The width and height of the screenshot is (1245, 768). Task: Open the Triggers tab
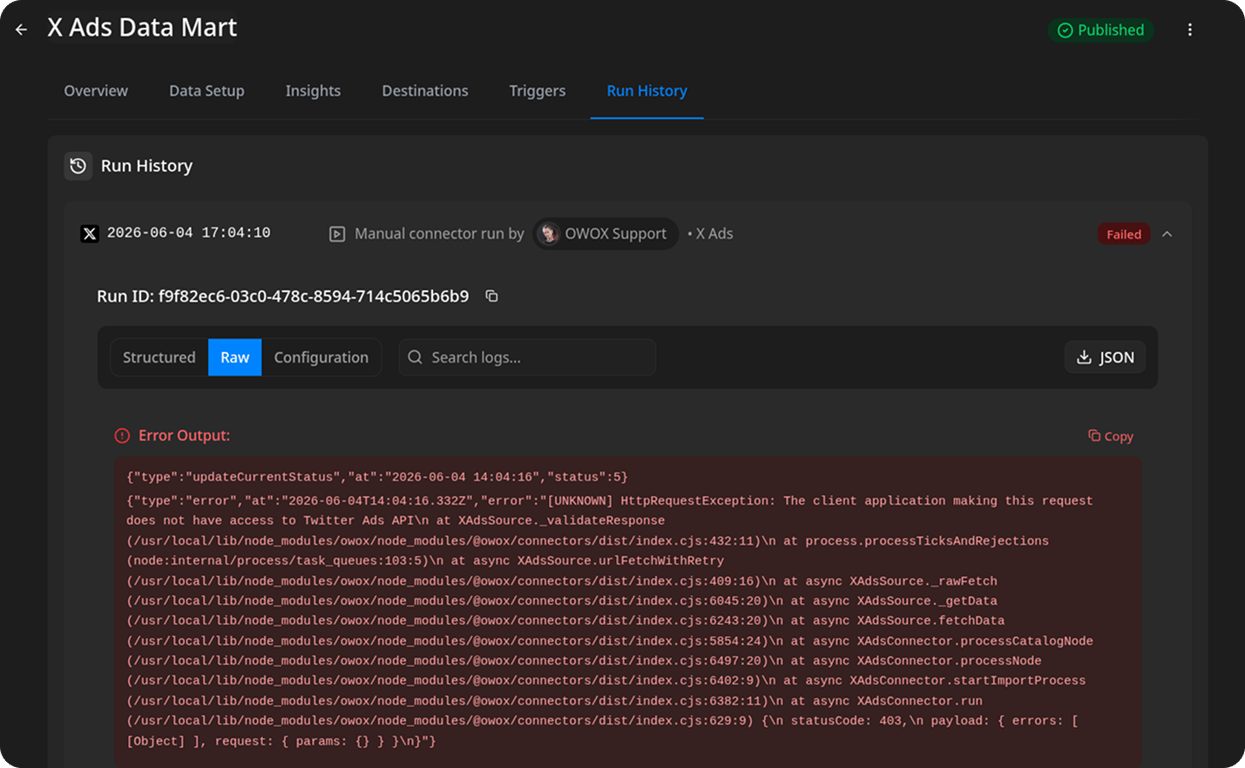point(537,91)
